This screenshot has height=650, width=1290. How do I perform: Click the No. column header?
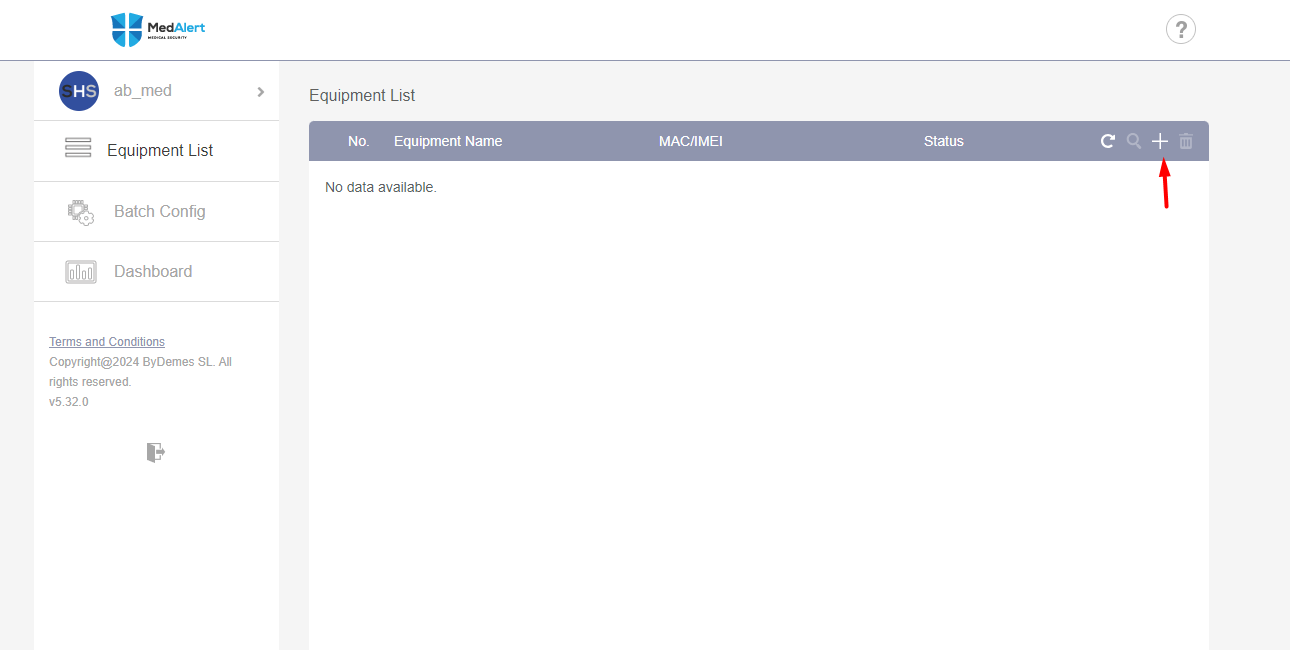(359, 141)
